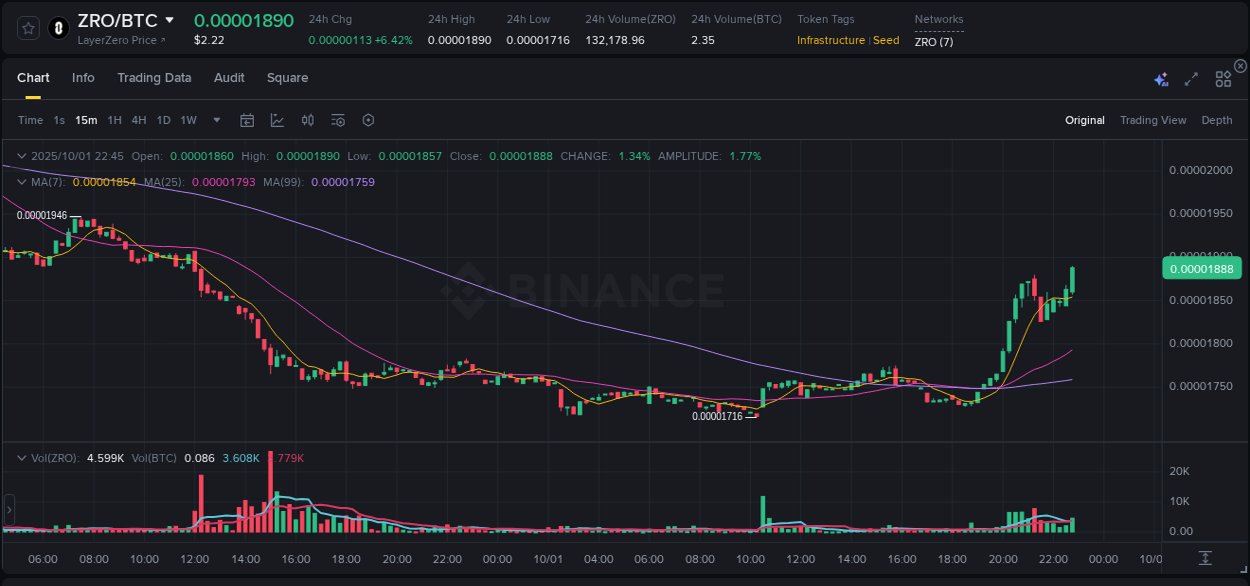Collapse the Vol(ZRO) volume pane chevron
The image size is (1250, 586).
(x=22, y=458)
